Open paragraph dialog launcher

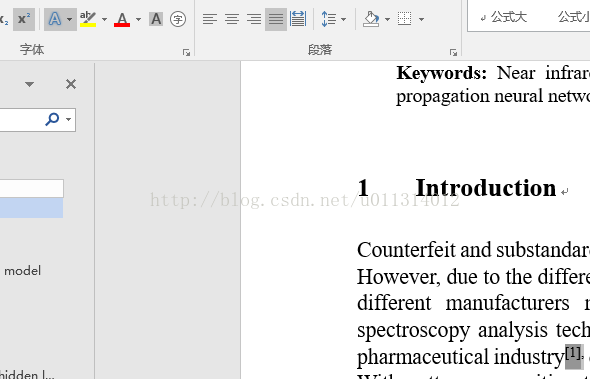pos(453,53)
